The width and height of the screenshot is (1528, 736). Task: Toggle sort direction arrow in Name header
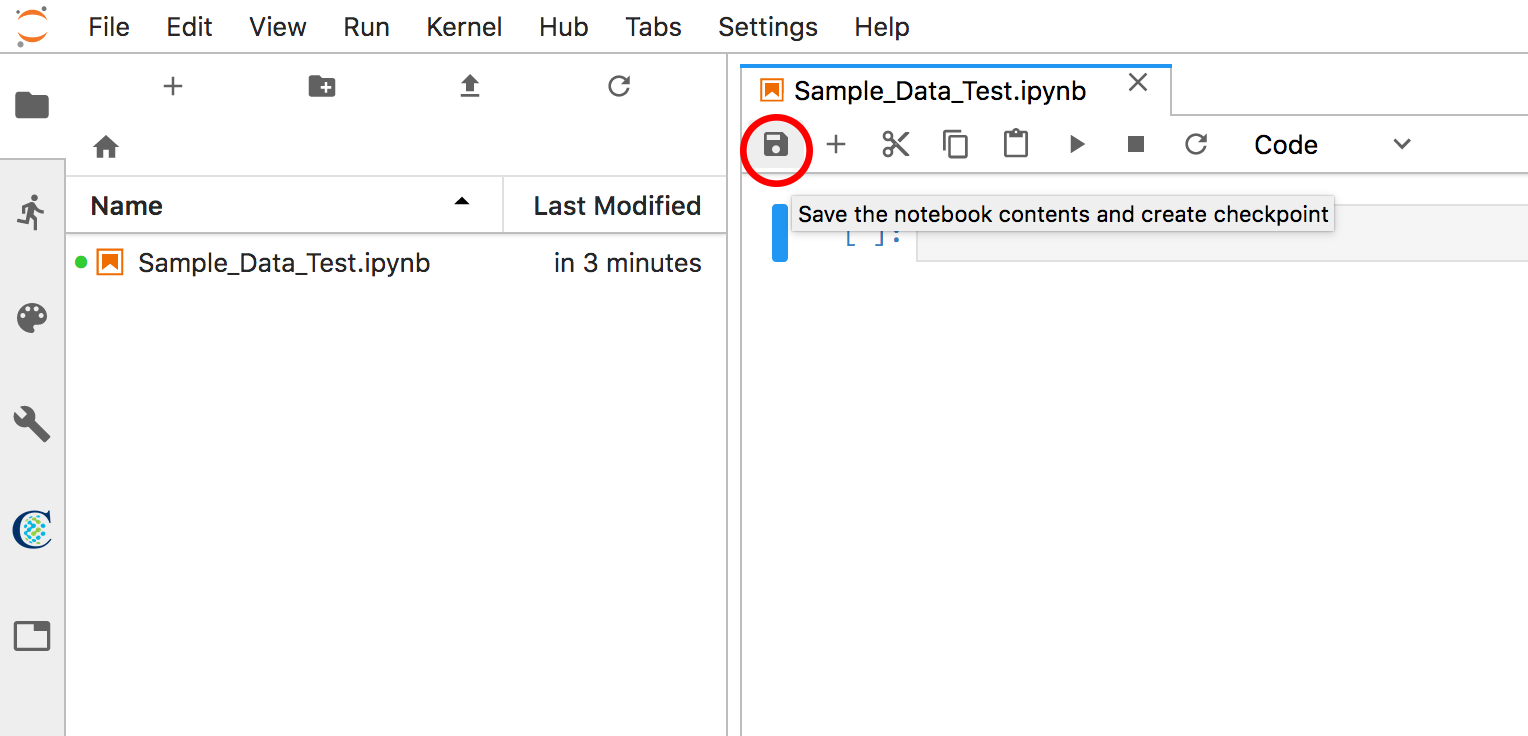[461, 201]
